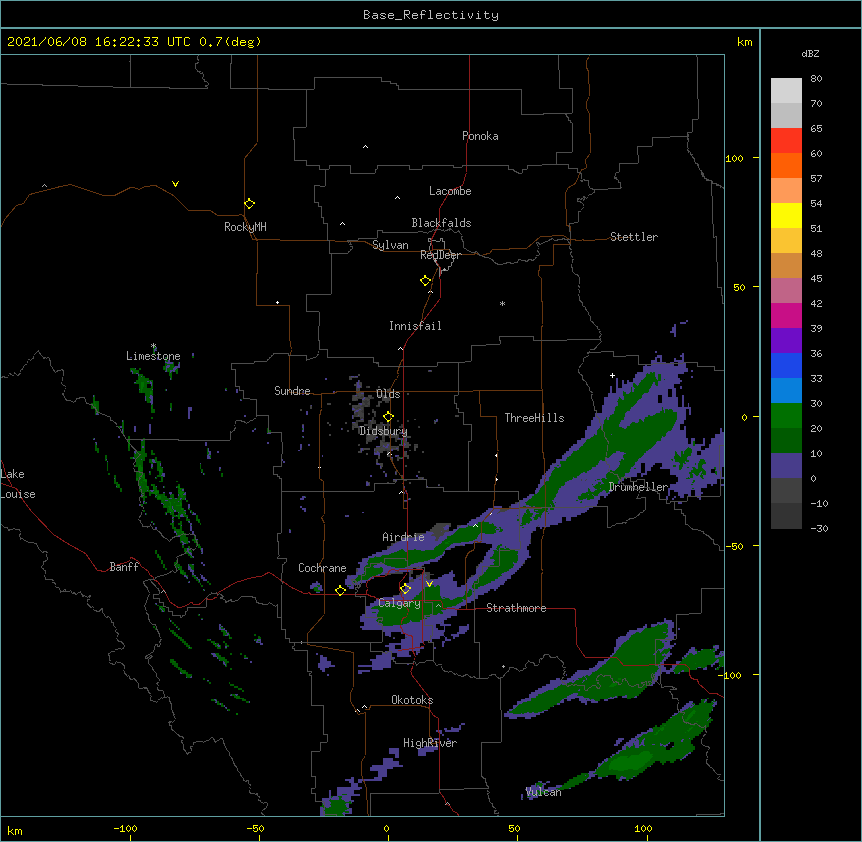Click the Strathmore town label
The image size is (862, 842).
[x=516, y=608]
